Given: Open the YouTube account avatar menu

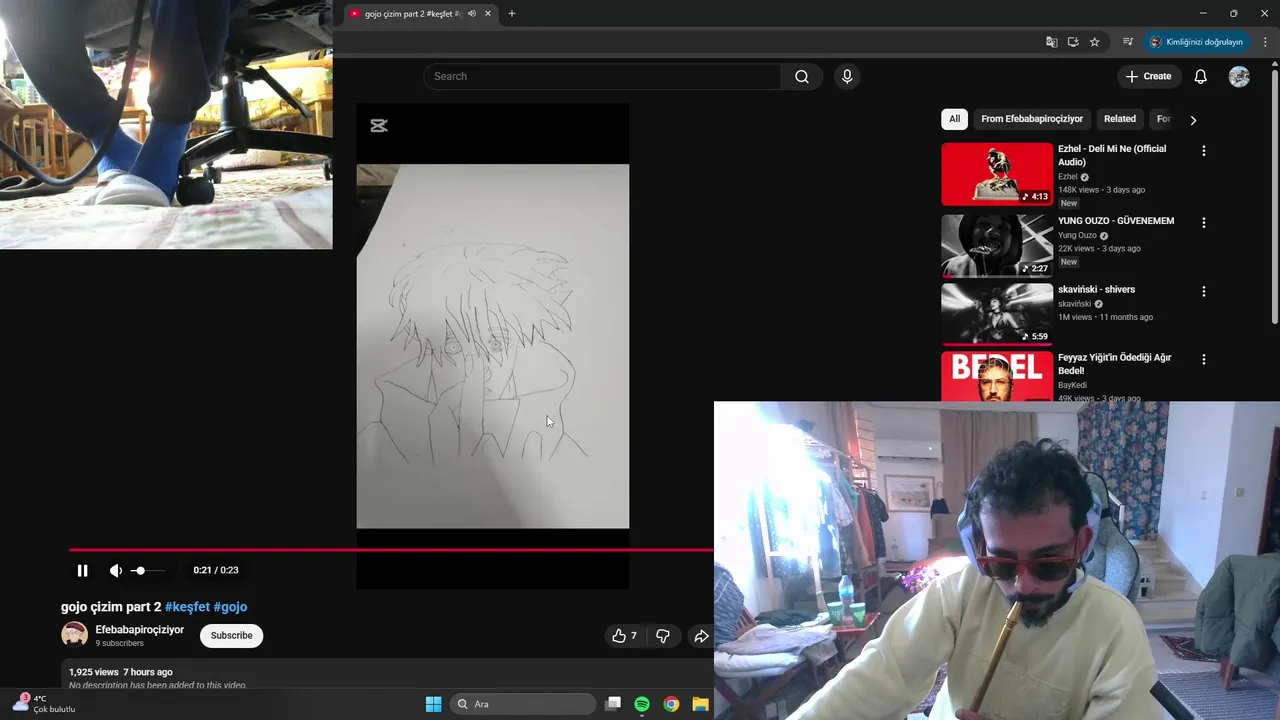Looking at the screenshot, I should coord(1239,77).
